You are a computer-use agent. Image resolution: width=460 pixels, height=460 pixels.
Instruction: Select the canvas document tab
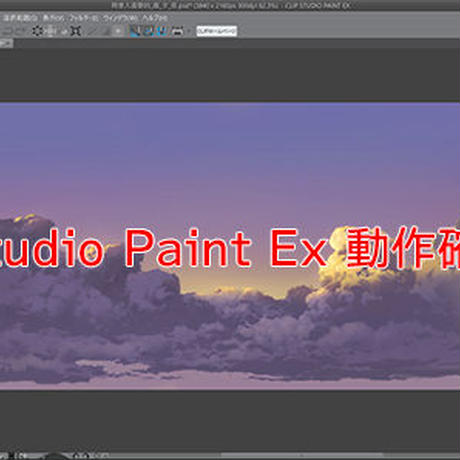click(6, 43)
